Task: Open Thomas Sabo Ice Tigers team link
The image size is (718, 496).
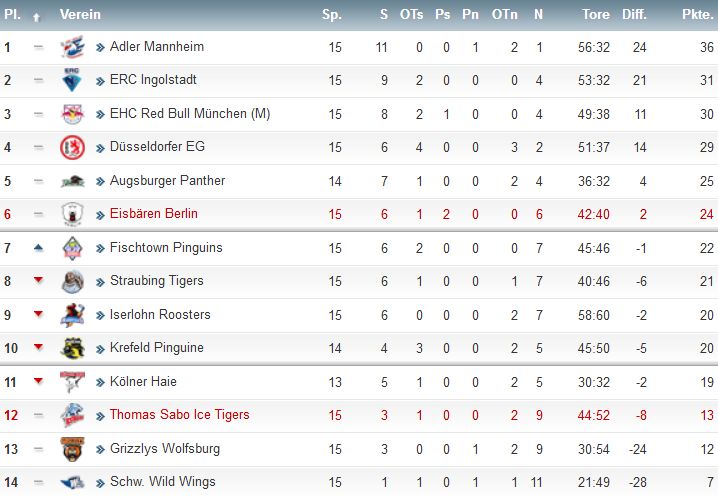Action: click(x=180, y=415)
